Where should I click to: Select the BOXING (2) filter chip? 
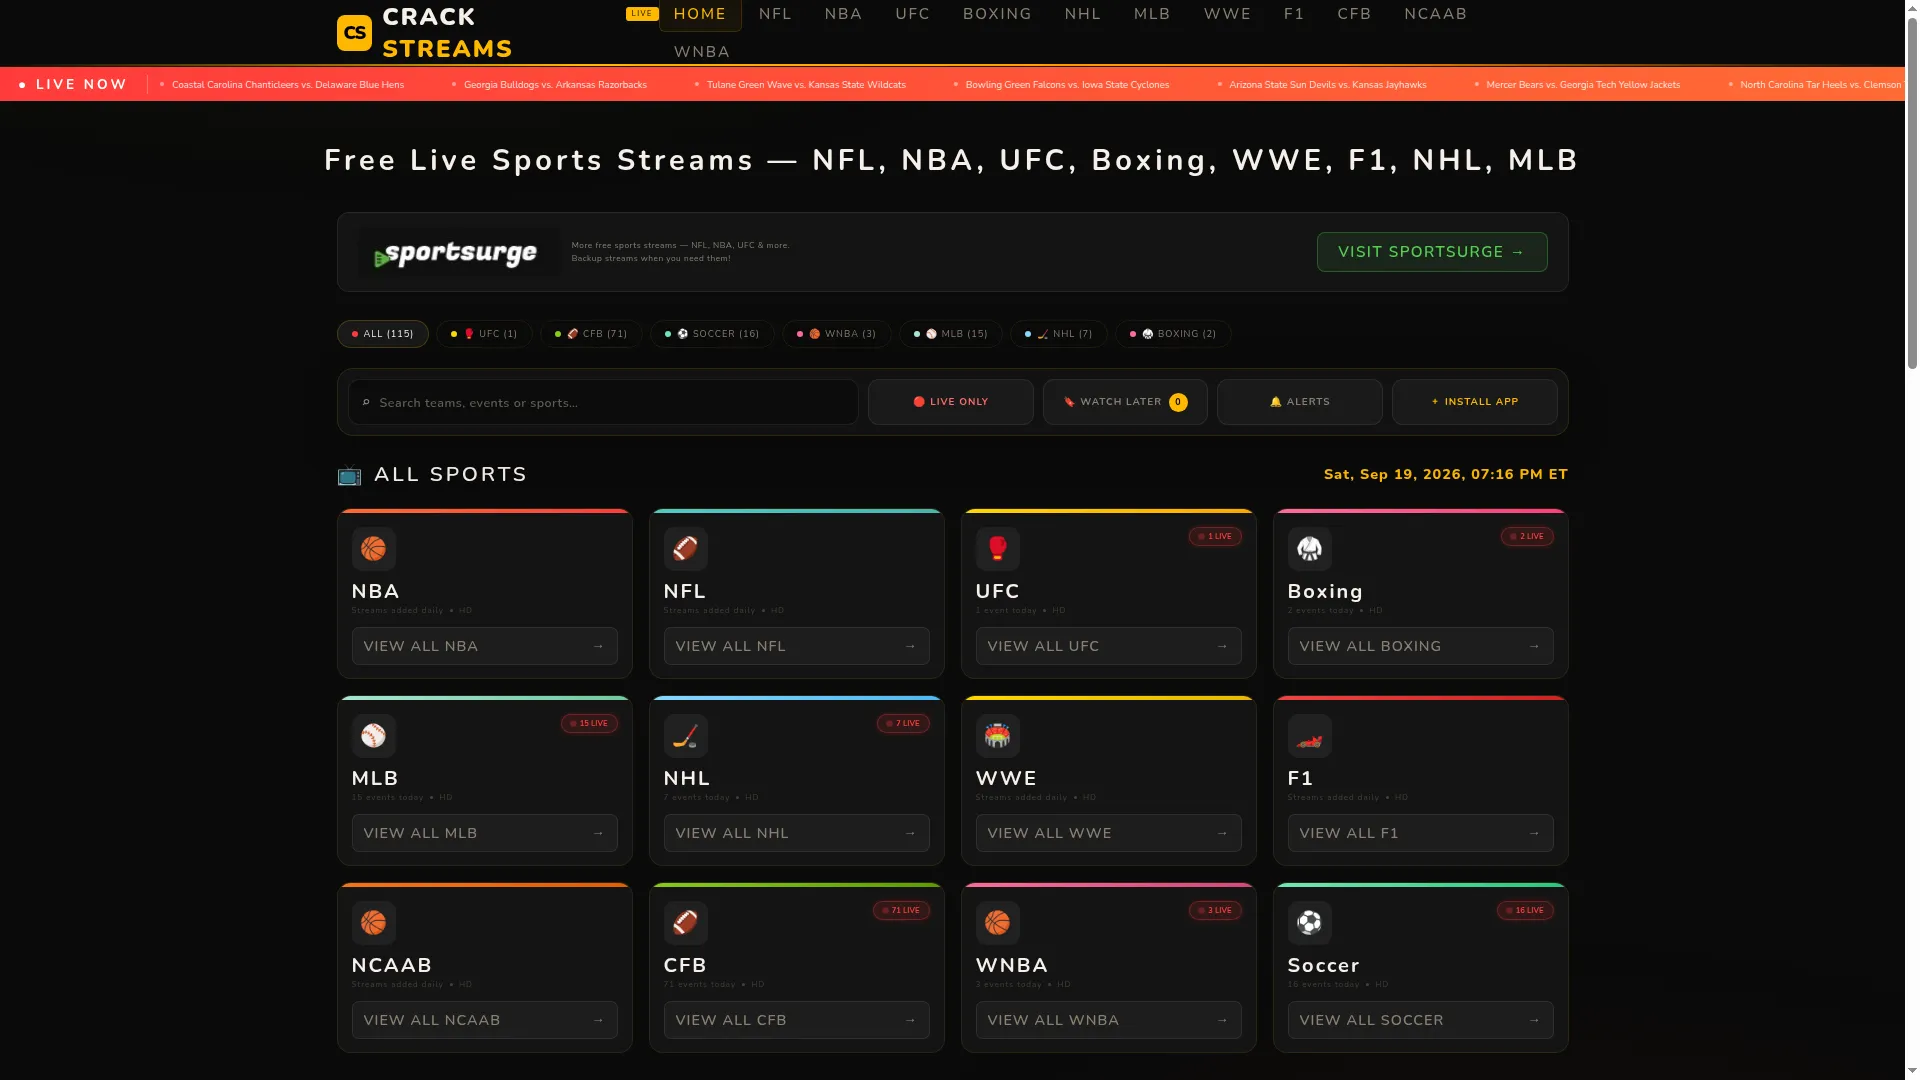tap(1173, 334)
